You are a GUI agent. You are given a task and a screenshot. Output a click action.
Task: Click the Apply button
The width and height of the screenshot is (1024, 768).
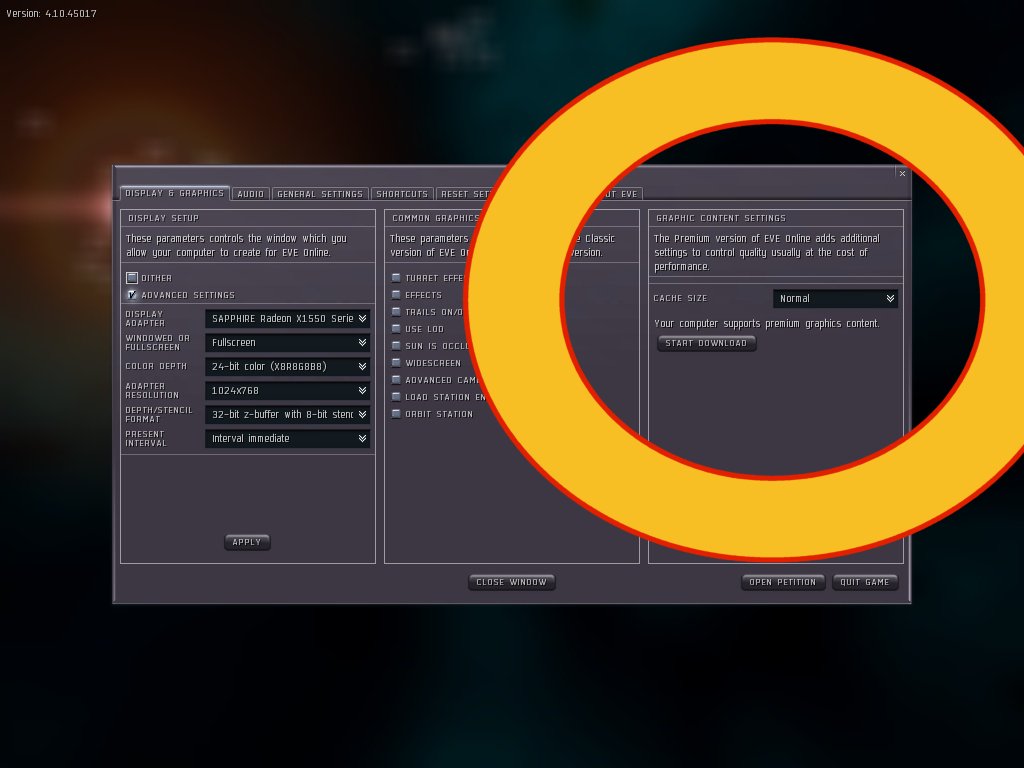tap(247, 542)
